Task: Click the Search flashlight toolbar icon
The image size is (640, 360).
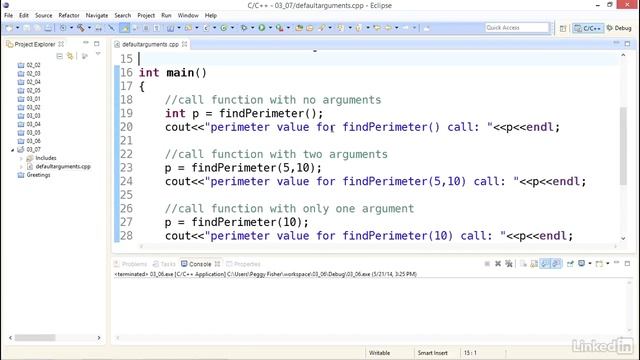Action: [x=322, y=28]
